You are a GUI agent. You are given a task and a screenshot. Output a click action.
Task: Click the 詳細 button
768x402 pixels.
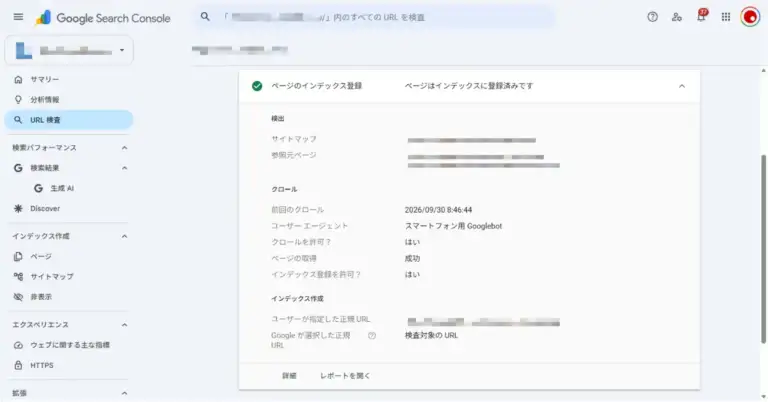[x=289, y=376]
